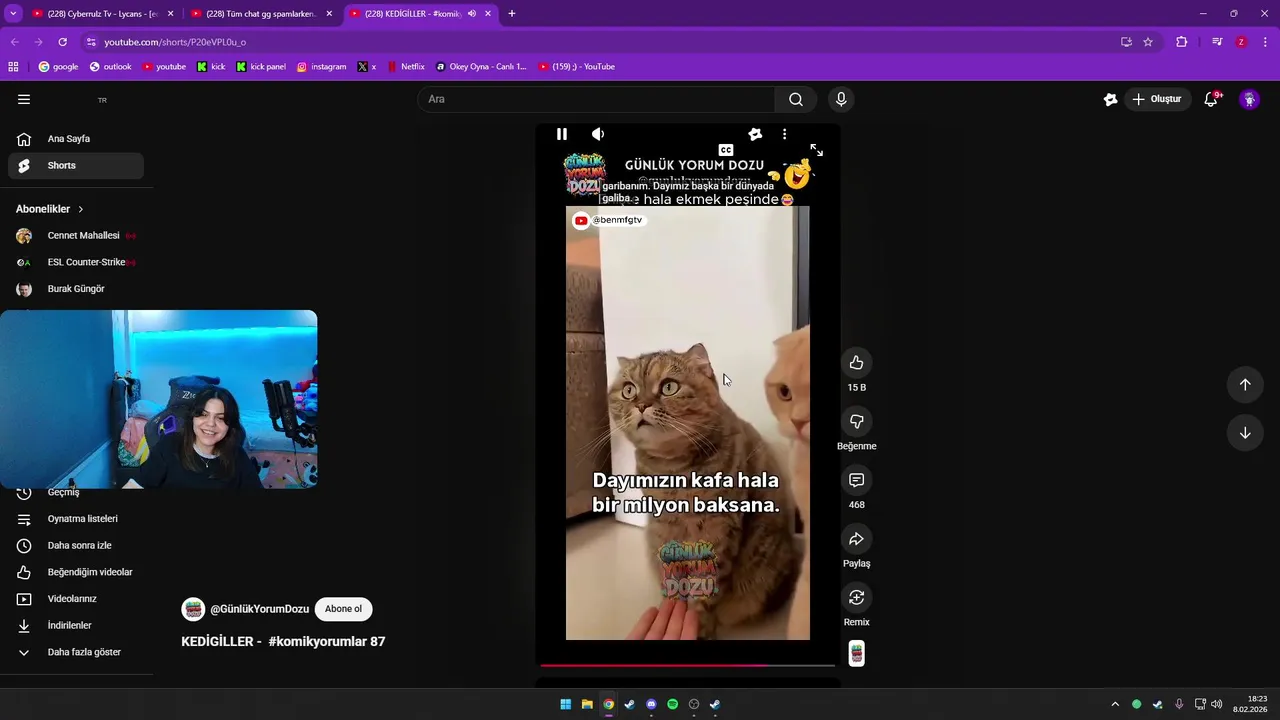This screenshot has height=720, width=1280.
Task: Select Shorts in the sidebar
Action: click(x=76, y=166)
